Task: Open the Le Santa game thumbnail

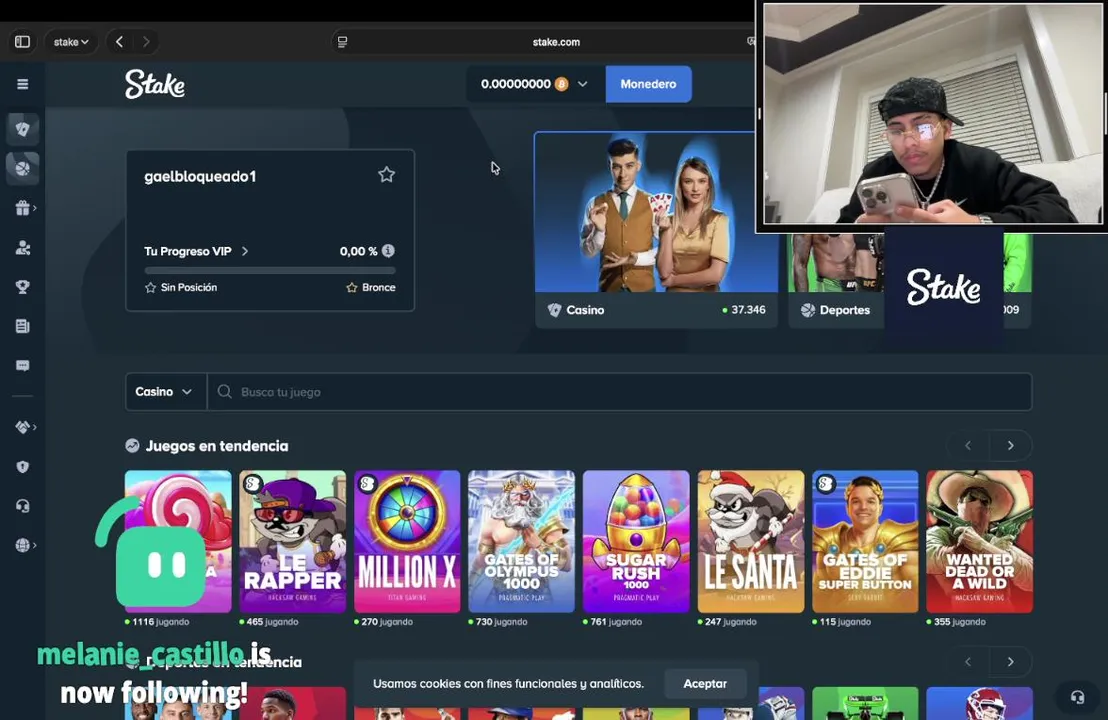Action: 750,541
